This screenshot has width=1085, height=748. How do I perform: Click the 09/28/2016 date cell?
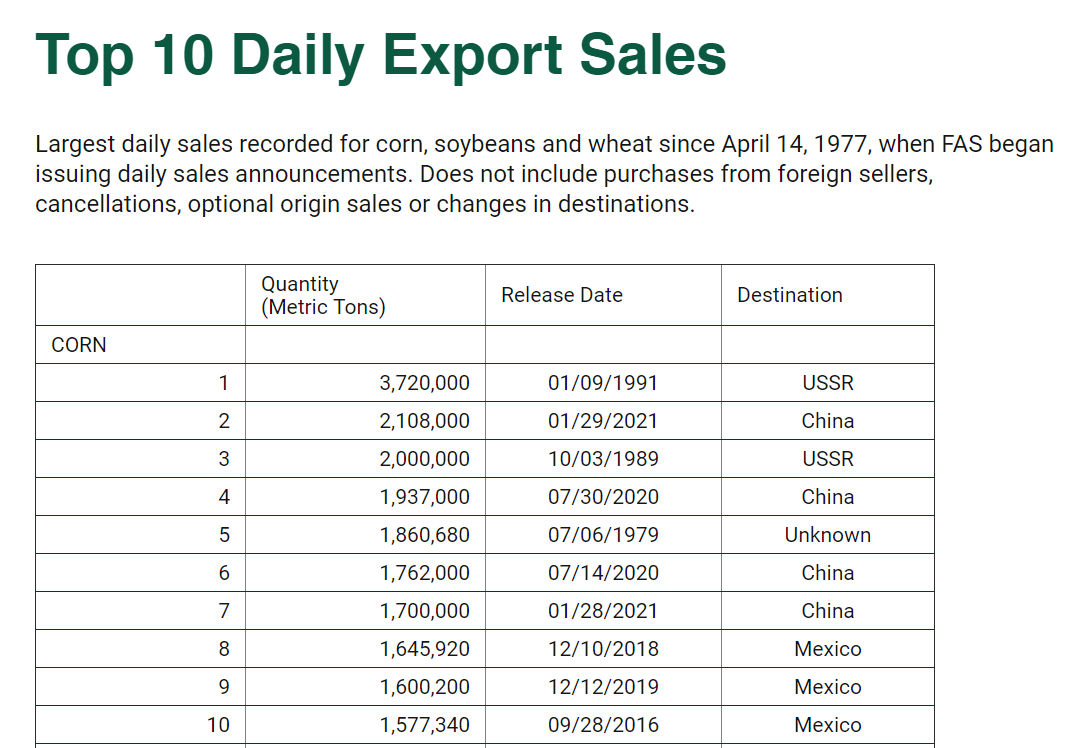[x=603, y=725]
